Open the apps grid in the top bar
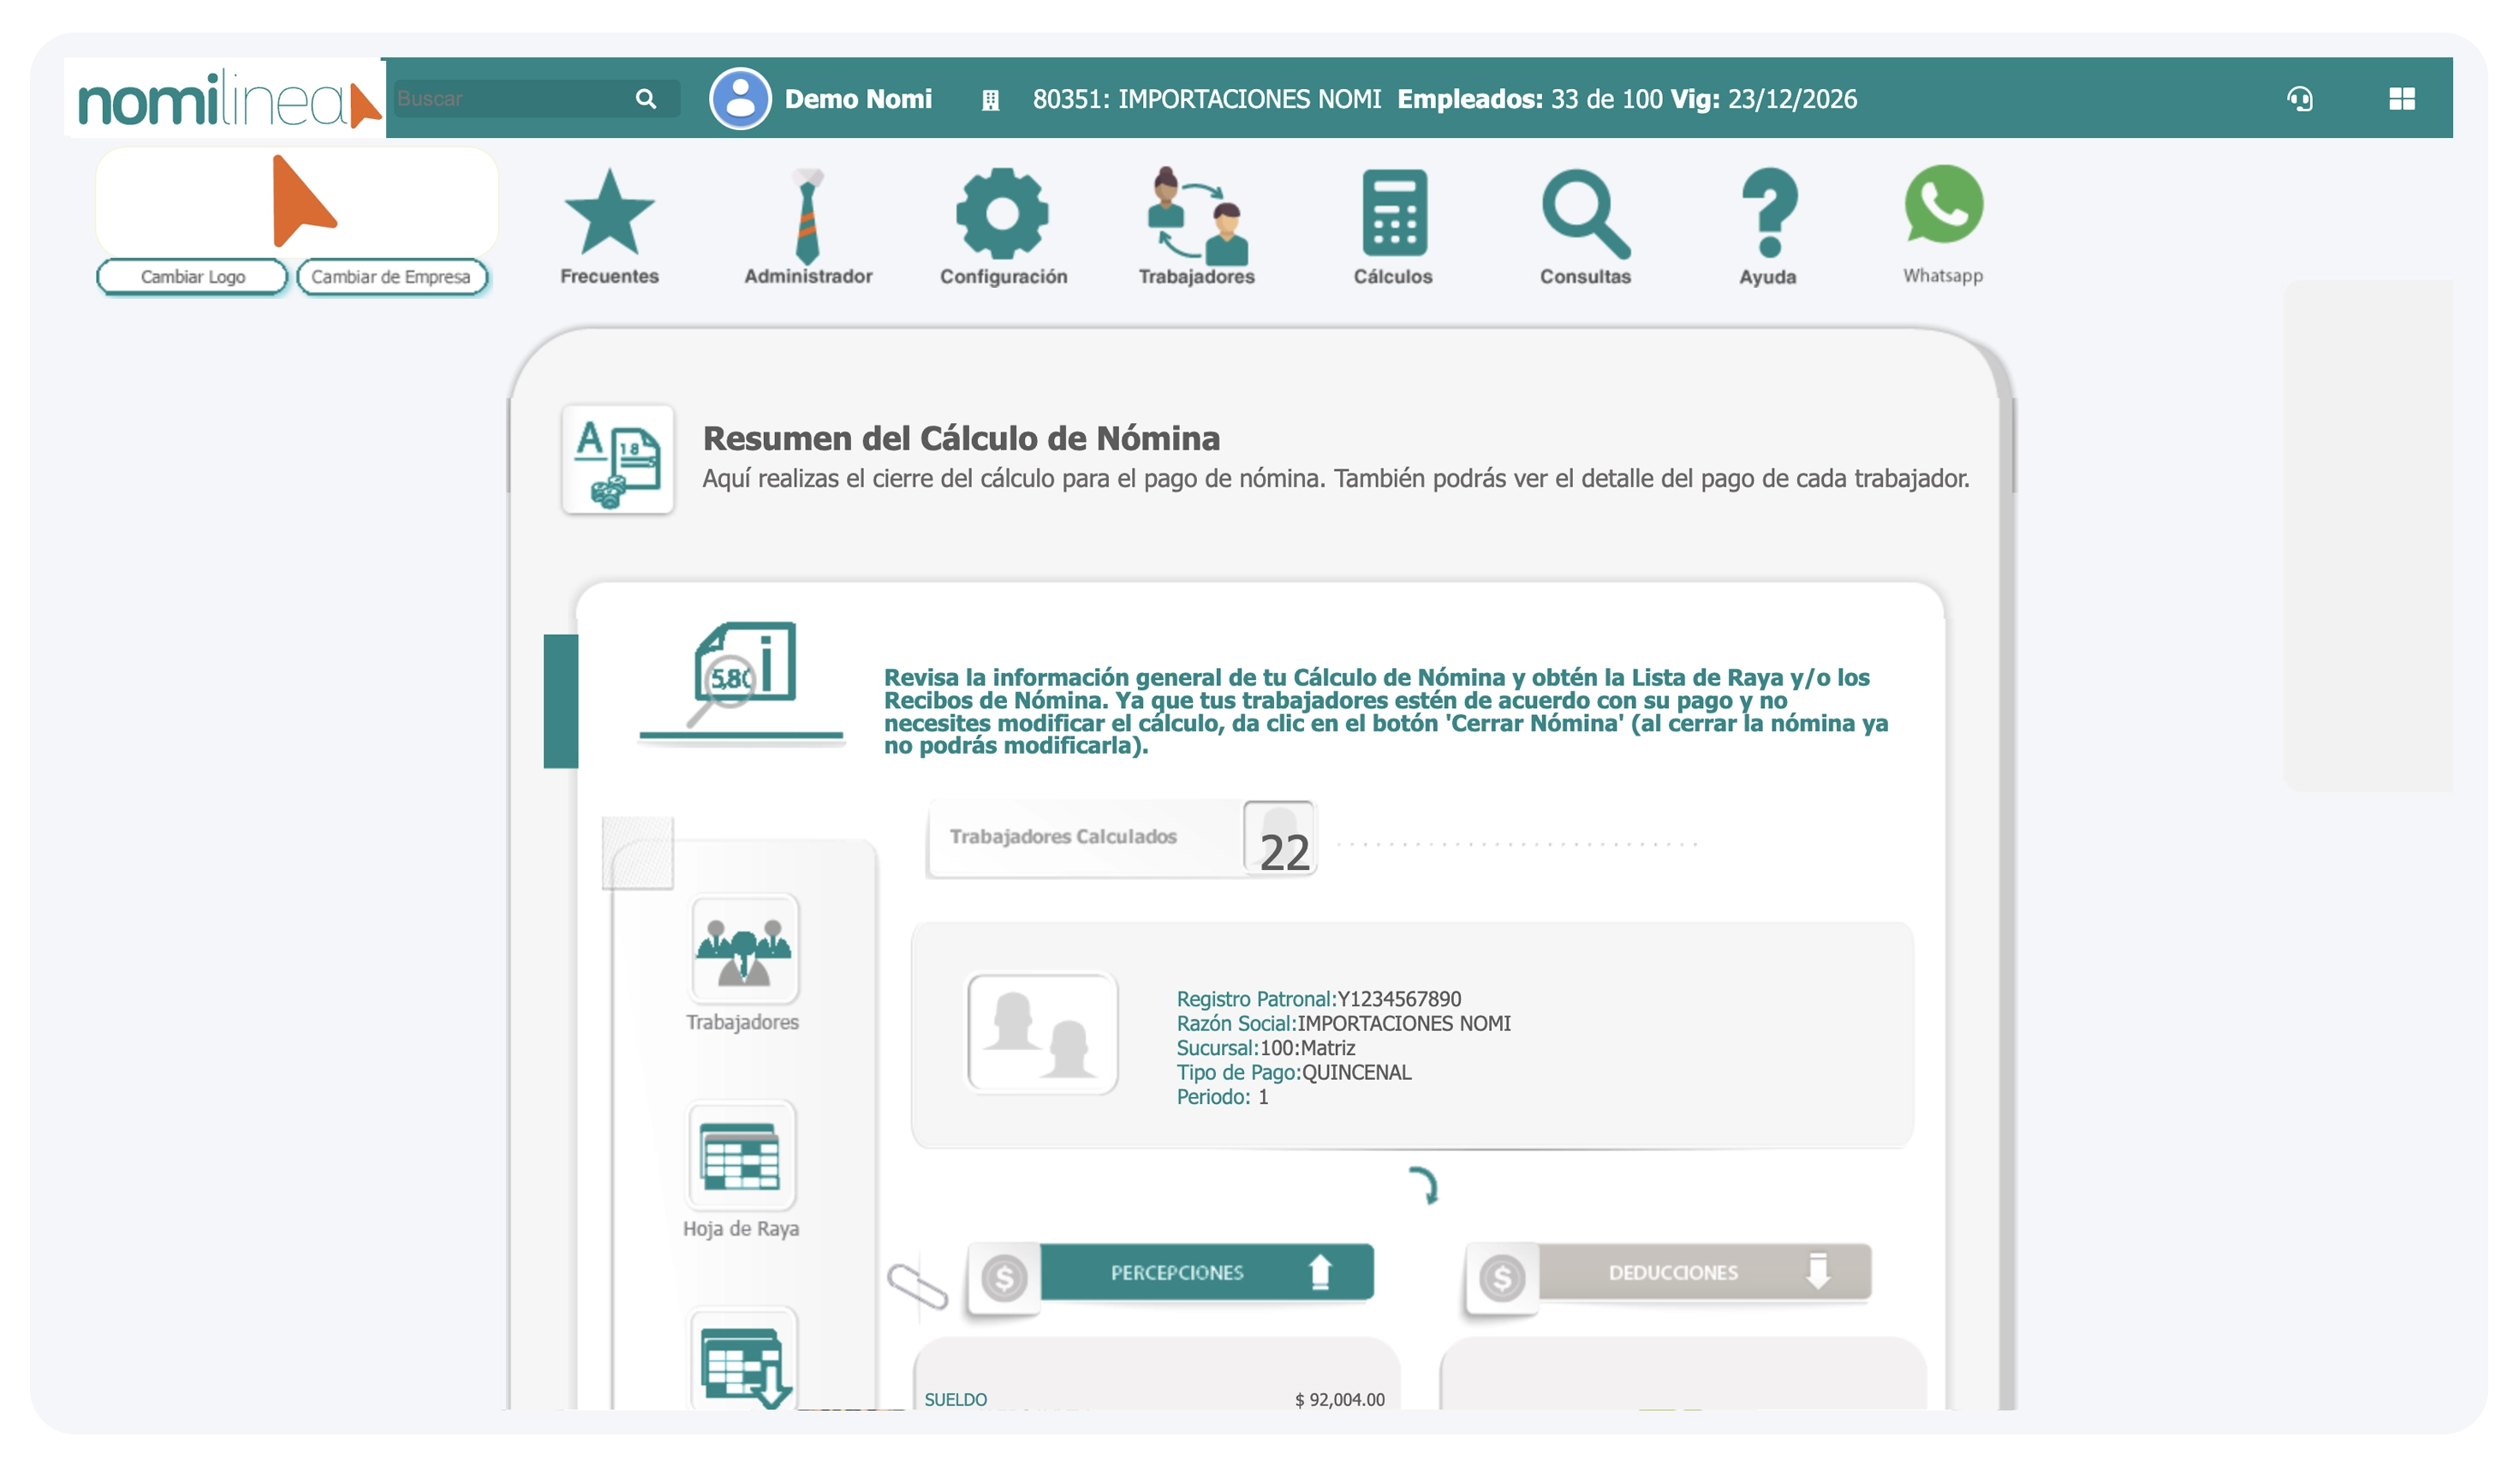 click(x=2402, y=99)
